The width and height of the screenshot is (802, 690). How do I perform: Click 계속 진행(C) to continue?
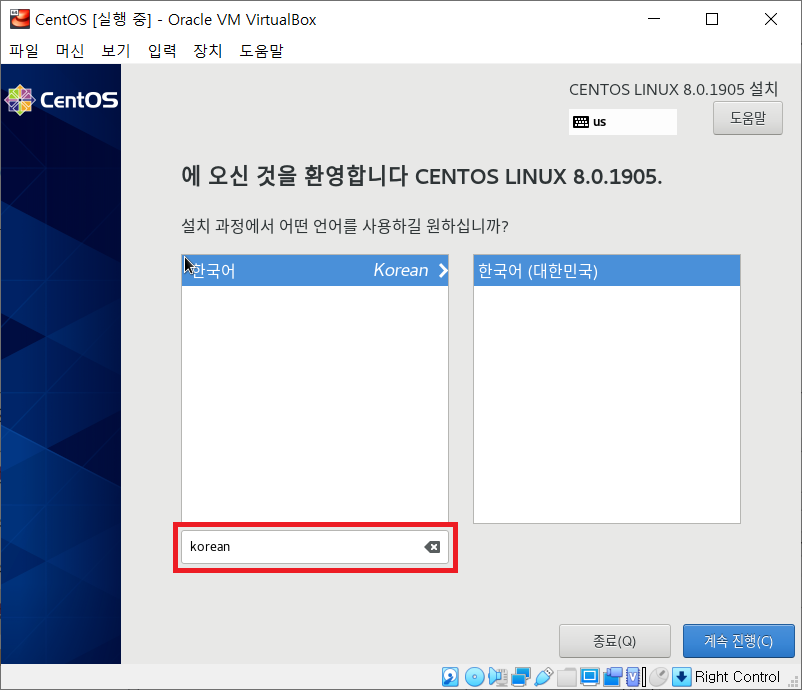coord(739,641)
